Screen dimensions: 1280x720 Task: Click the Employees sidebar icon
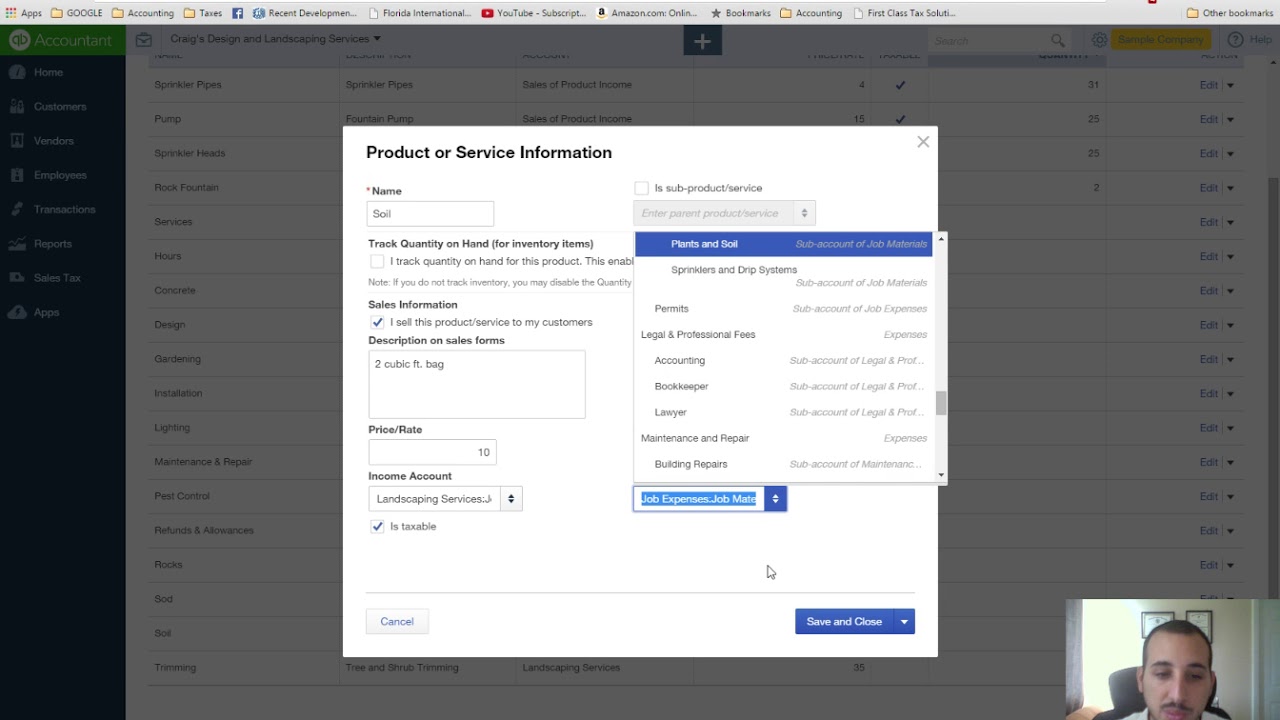pos(17,175)
